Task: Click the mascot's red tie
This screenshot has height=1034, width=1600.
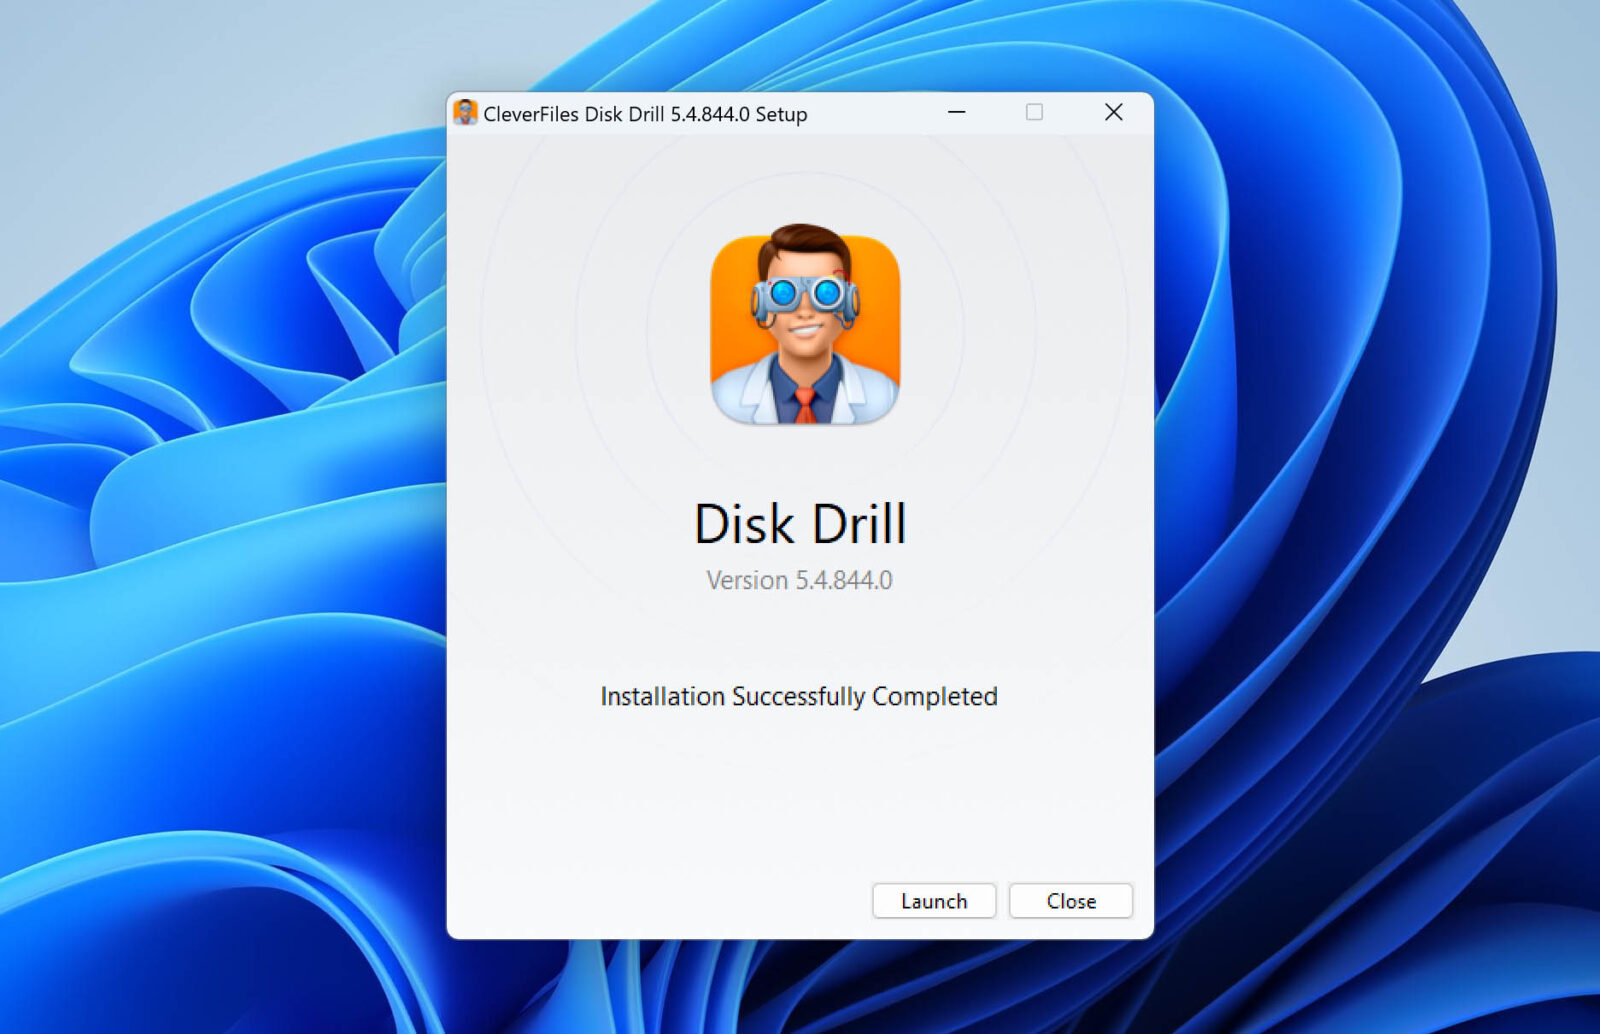Action: [805, 405]
